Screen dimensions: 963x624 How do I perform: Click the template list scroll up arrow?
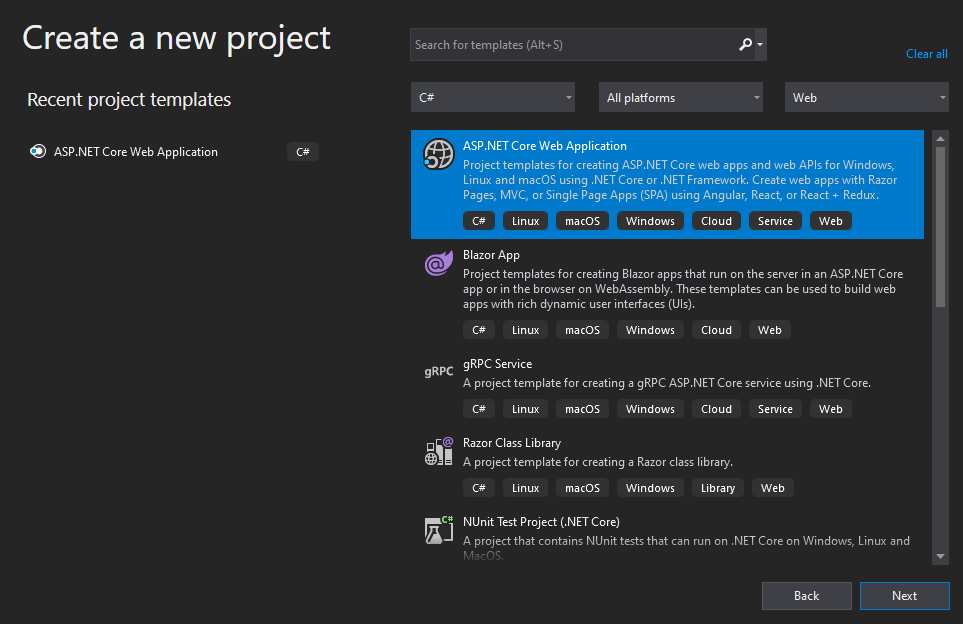tap(940, 138)
